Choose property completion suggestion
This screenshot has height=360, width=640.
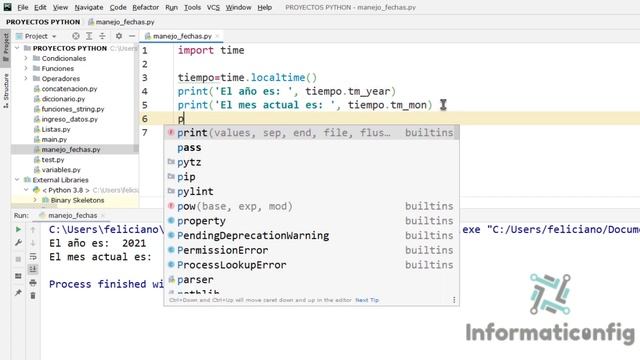click(x=311, y=221)
